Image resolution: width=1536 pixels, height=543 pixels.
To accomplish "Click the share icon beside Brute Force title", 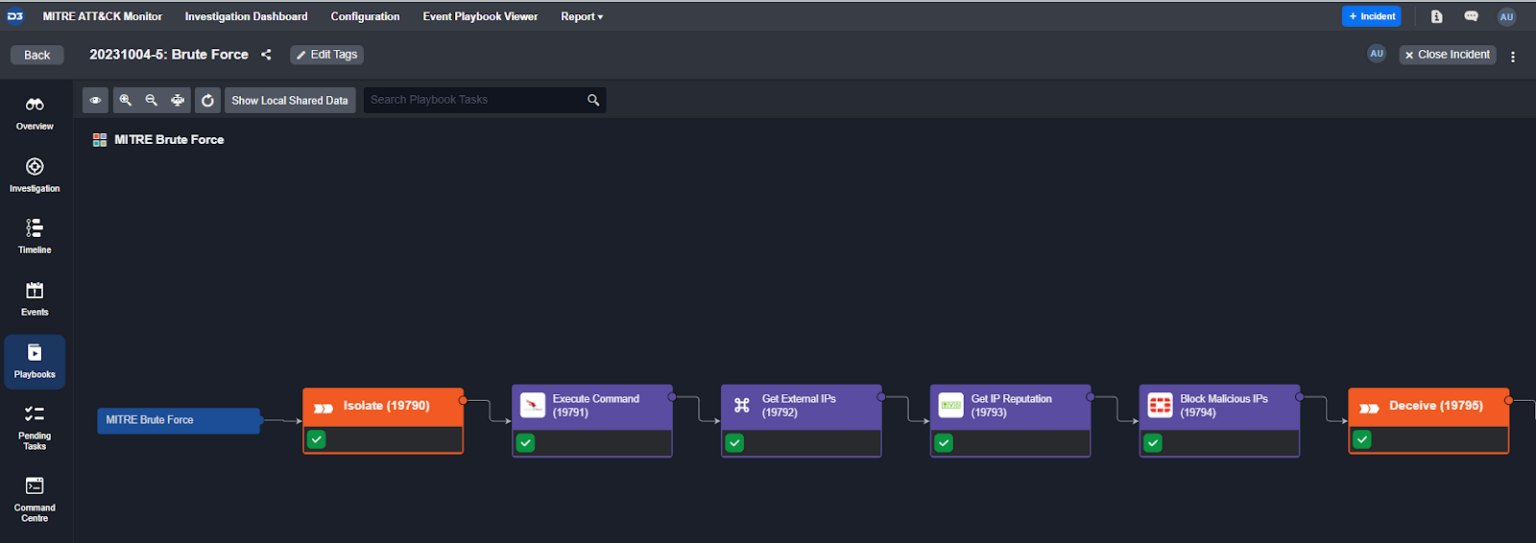I will pyautogui.click(x=266, y=55).
